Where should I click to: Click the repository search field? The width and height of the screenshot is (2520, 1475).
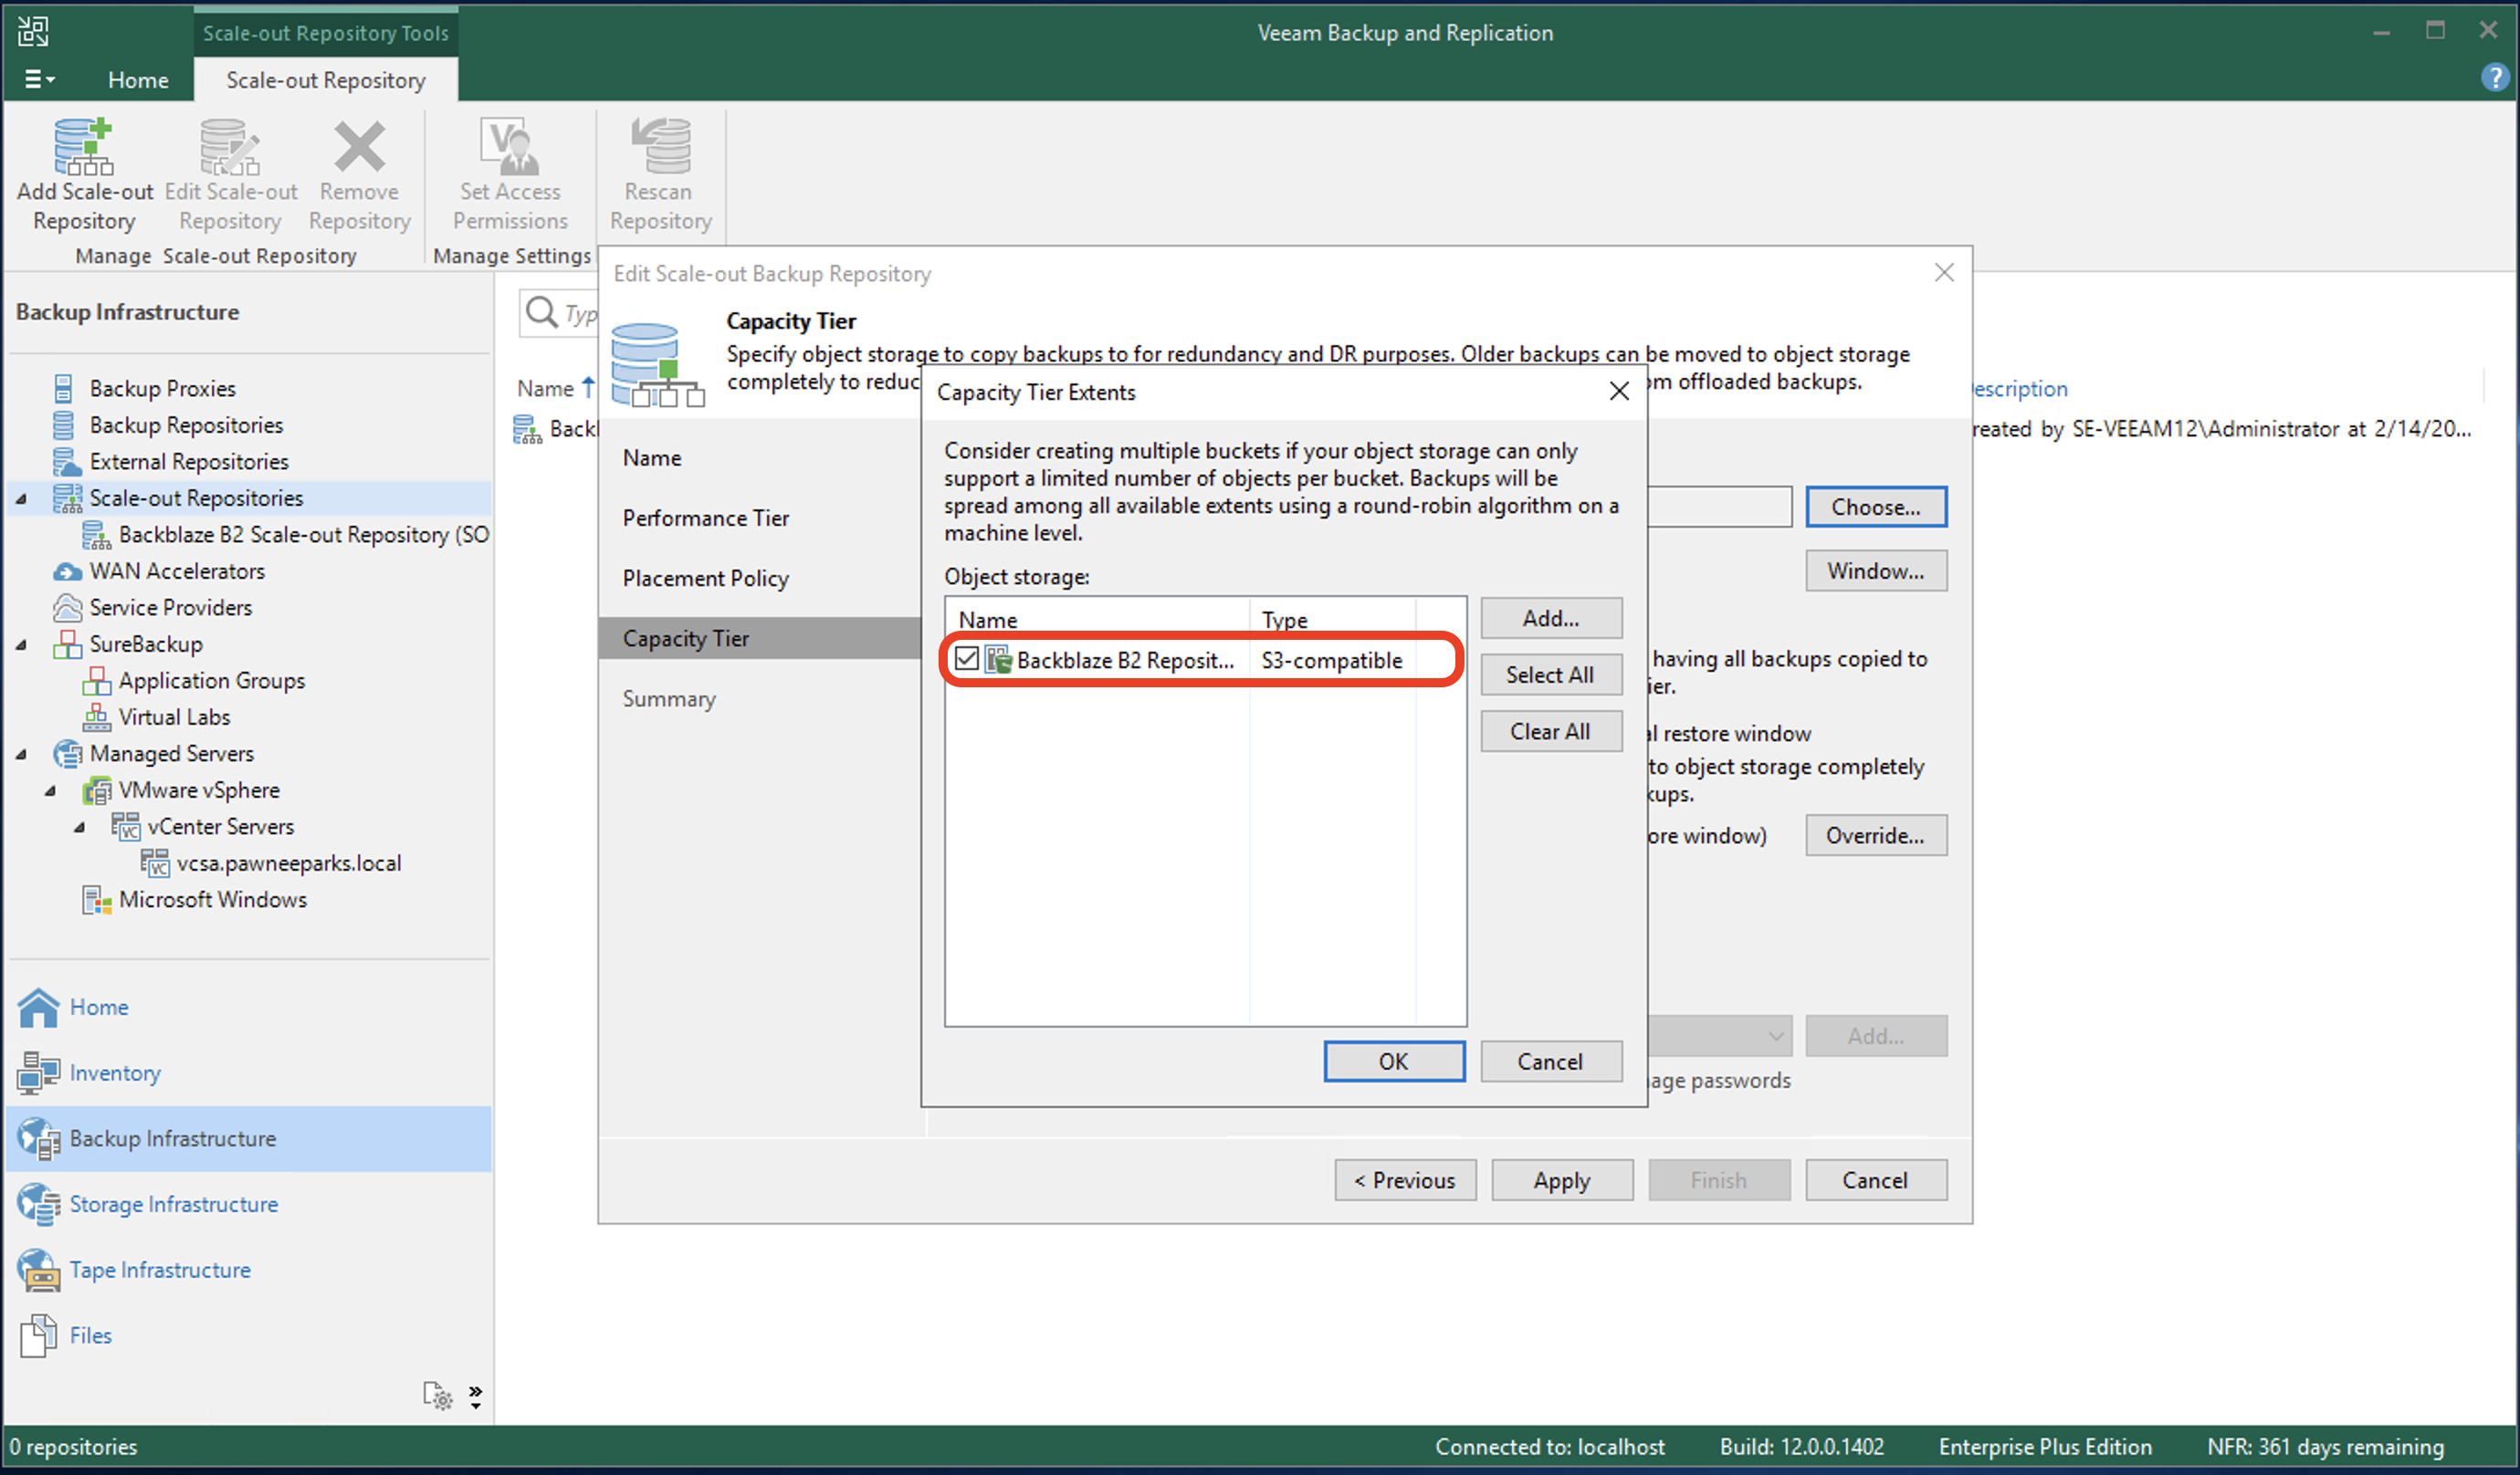[x=560, y=313]
